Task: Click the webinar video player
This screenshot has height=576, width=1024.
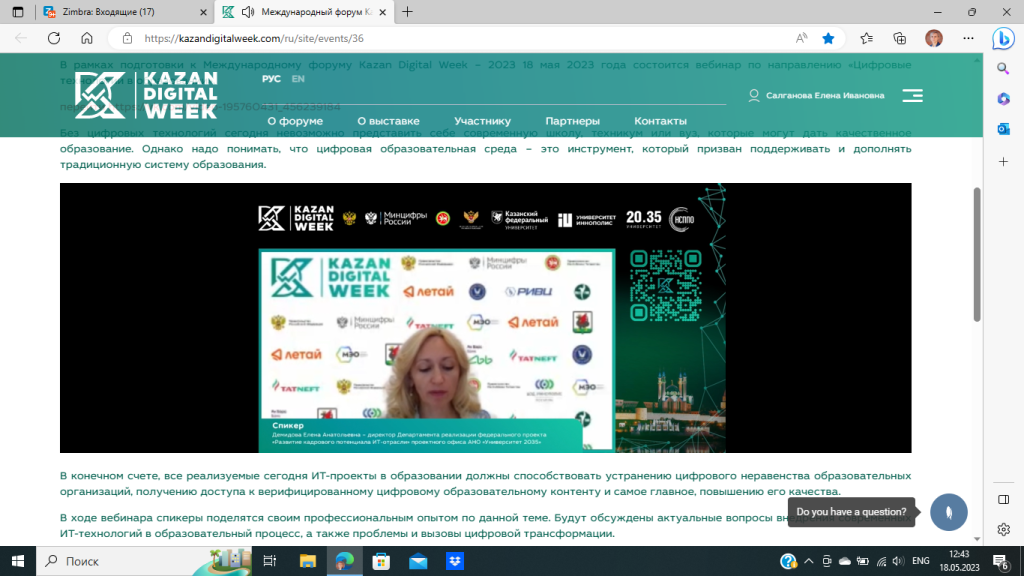Action: (485, 318)
